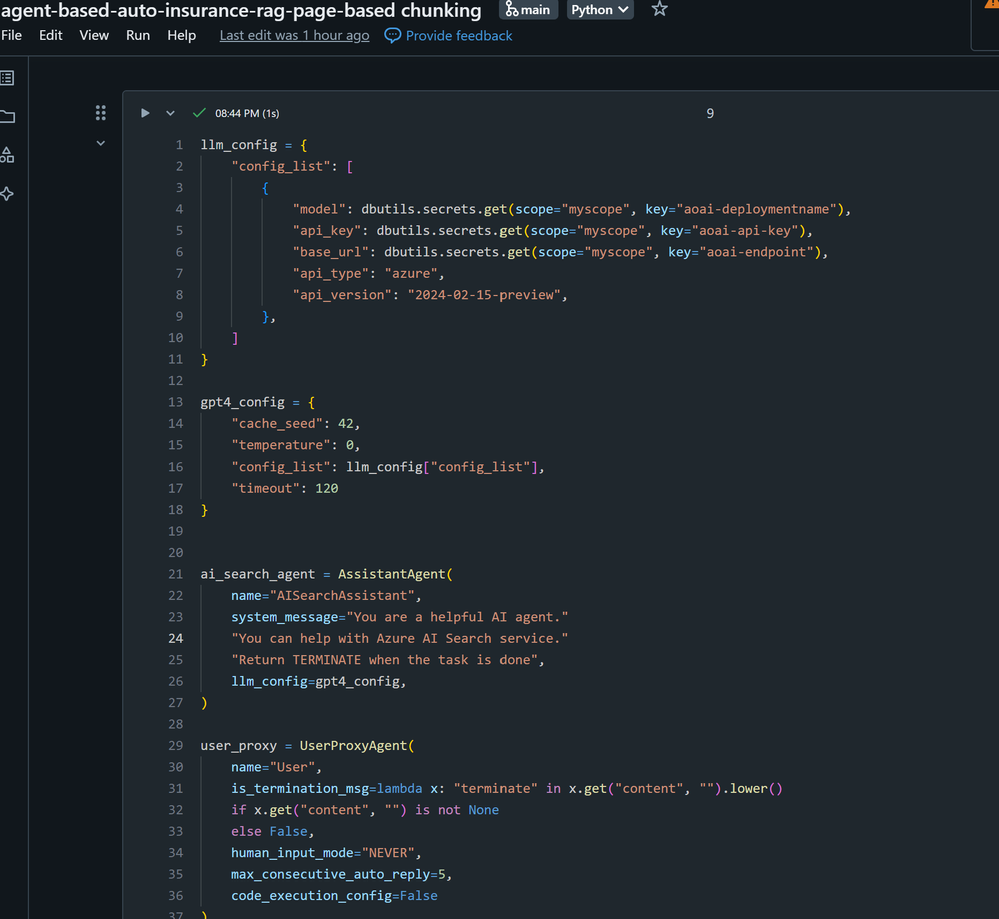Screen dimensions: 999x919
Task: Run the cell with the play icon
Action: (x=145, y=113)
